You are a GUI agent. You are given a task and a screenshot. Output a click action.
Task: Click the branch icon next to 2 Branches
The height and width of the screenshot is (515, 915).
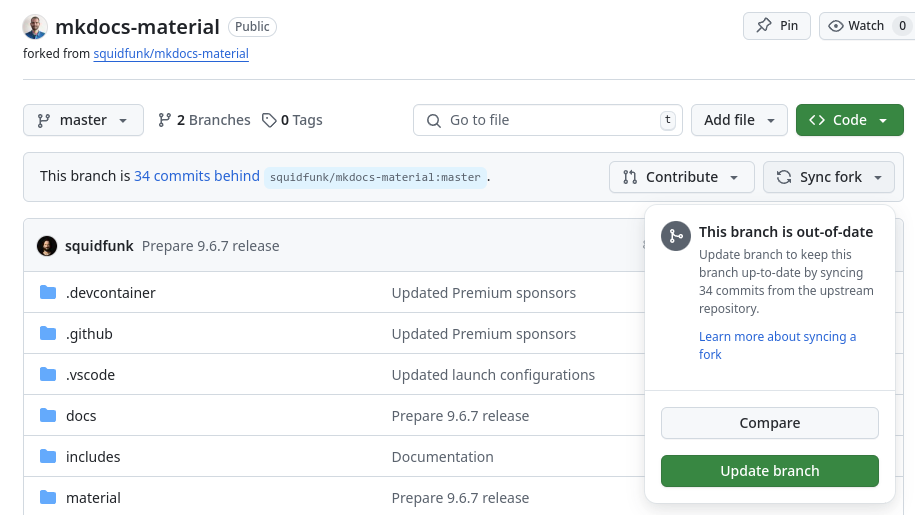tap(165, 120)
